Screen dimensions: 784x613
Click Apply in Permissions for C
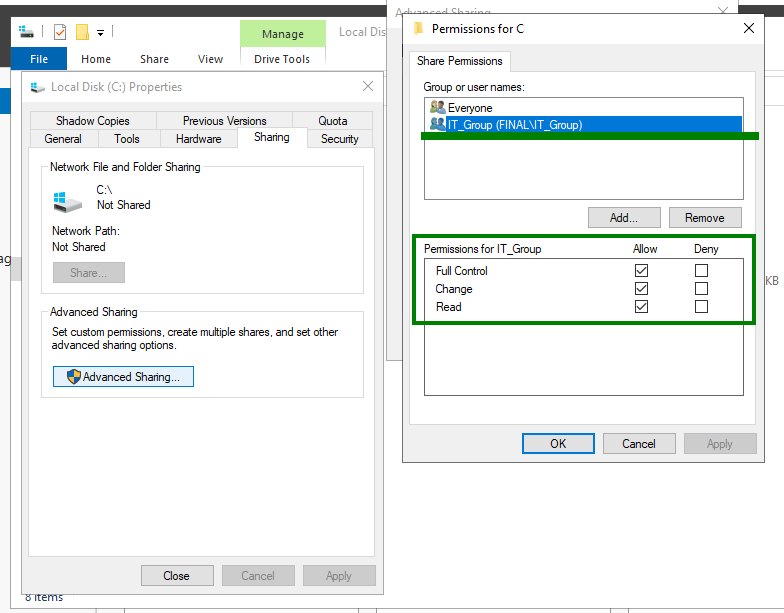coord(720,444)
